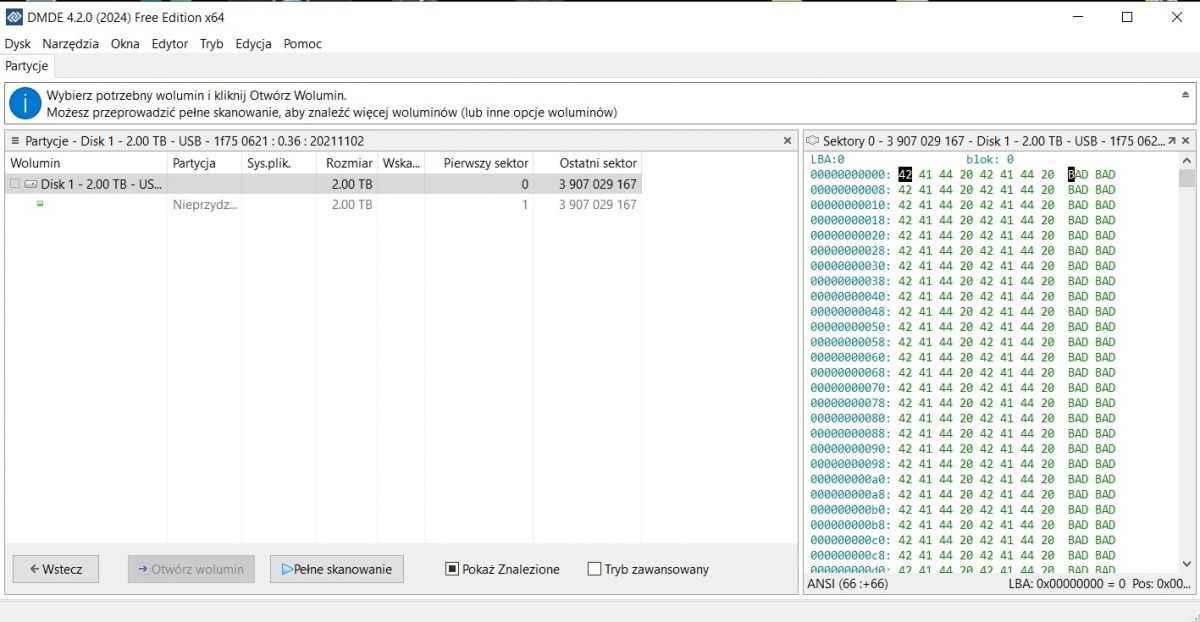Open the Edytor menu

170,44
